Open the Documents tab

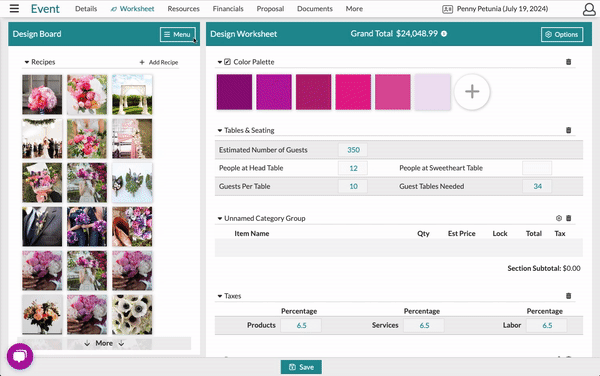[315, 8]
